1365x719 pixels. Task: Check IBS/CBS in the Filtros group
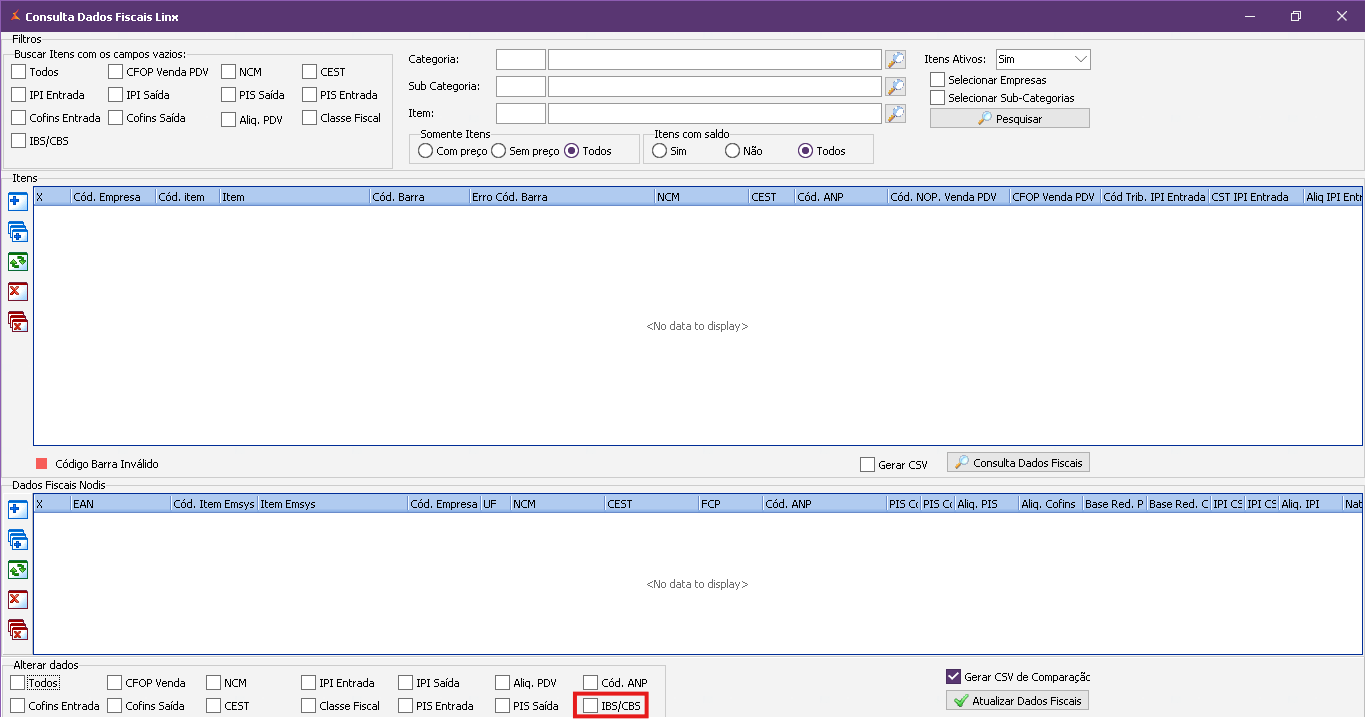click(x=18, y=141)
